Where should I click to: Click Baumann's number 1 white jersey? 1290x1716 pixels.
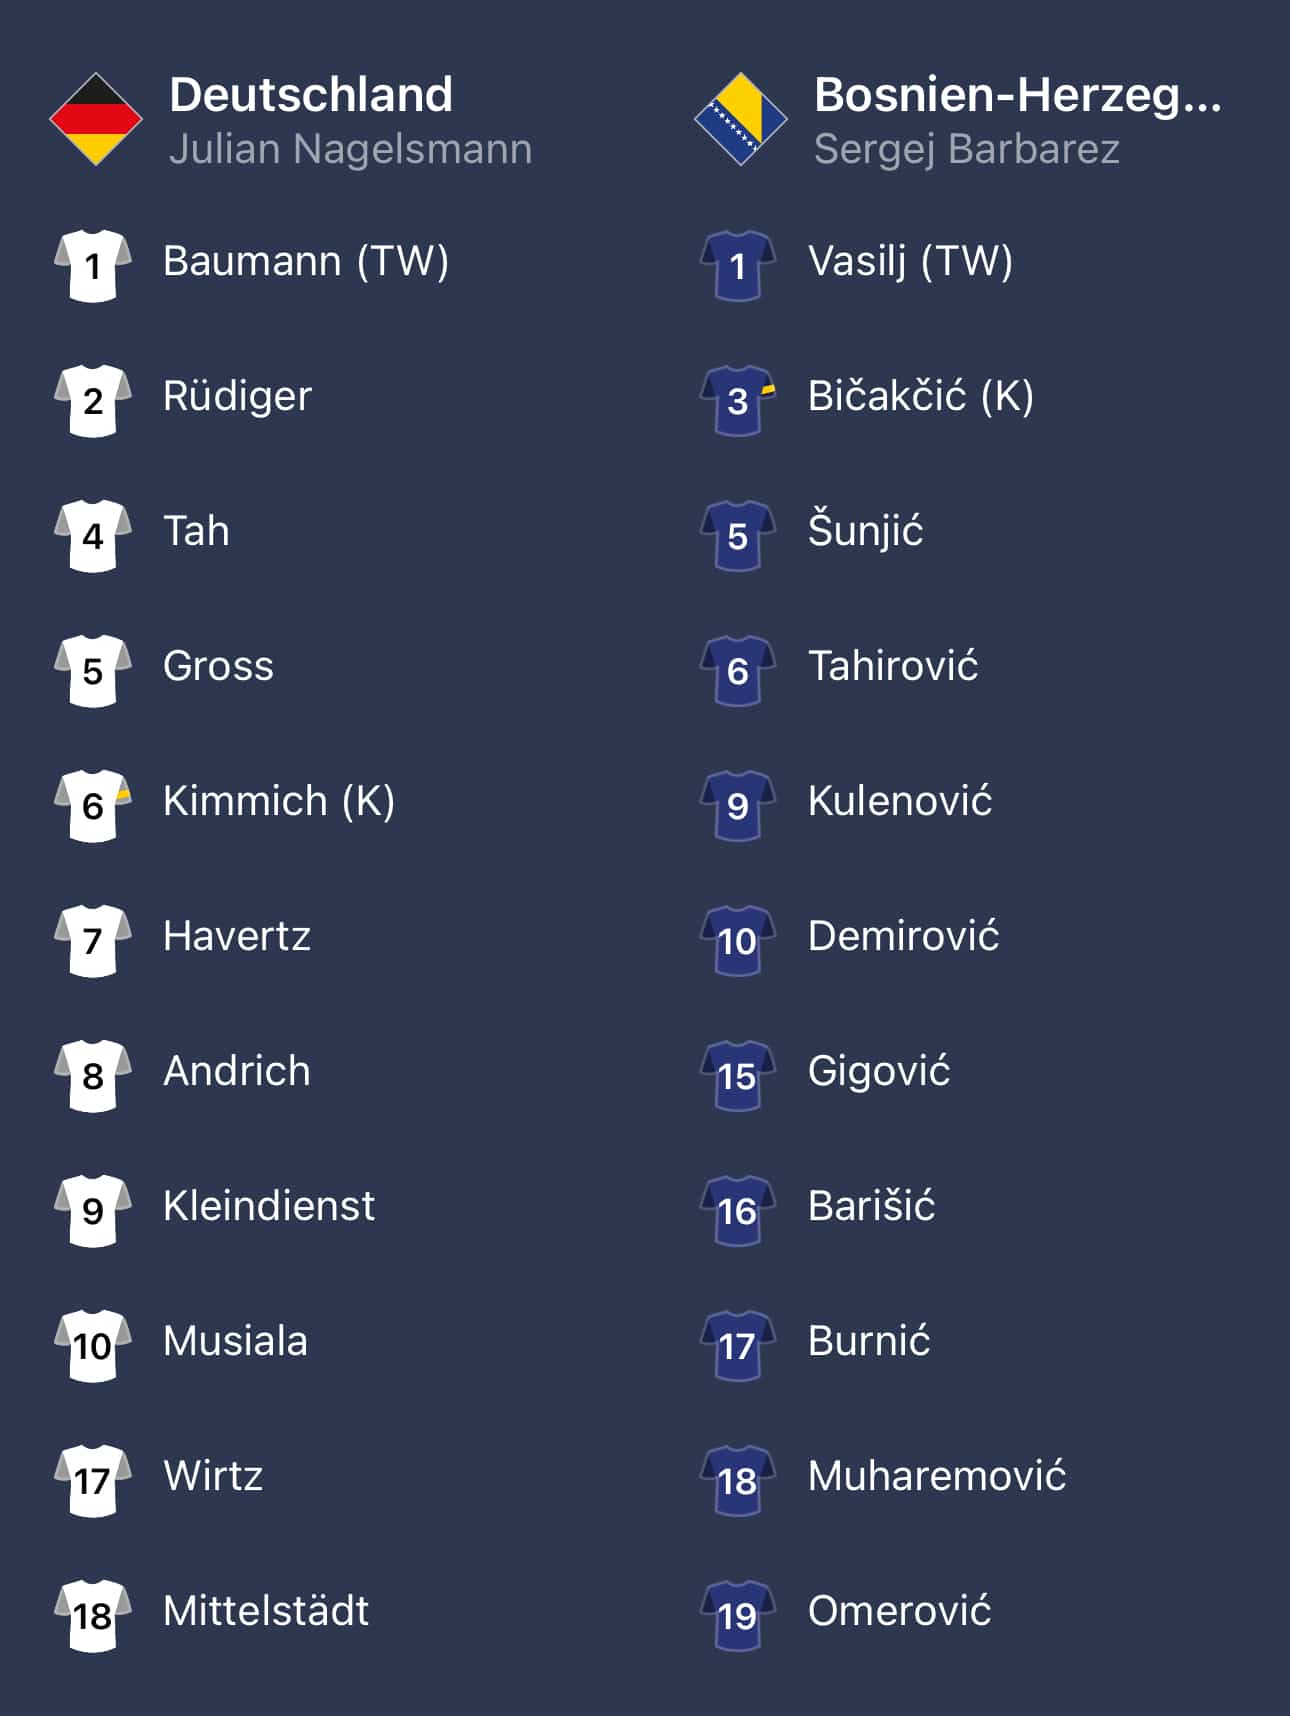coord(93,265)
